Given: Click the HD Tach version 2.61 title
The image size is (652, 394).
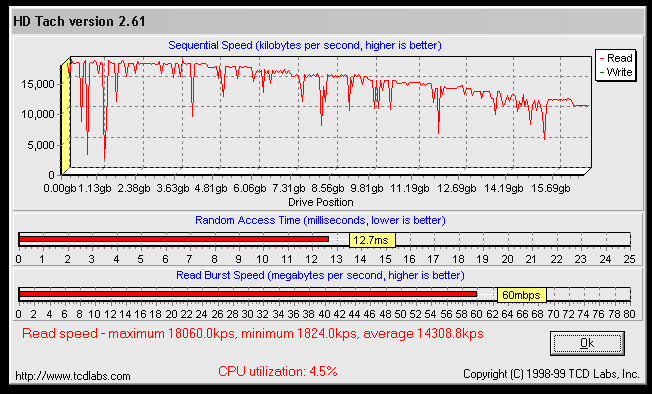Looking at the screenshot, I should click(x=79, y=22).
